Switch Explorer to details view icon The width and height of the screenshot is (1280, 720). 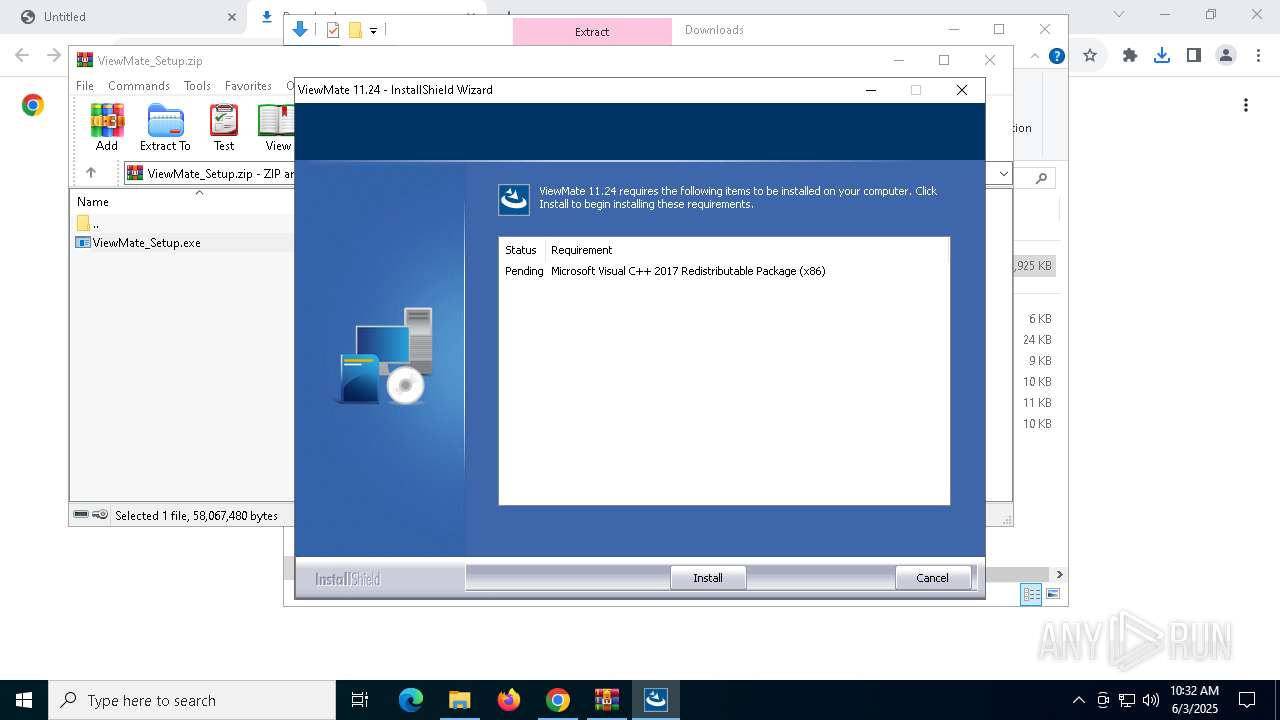1031,594
